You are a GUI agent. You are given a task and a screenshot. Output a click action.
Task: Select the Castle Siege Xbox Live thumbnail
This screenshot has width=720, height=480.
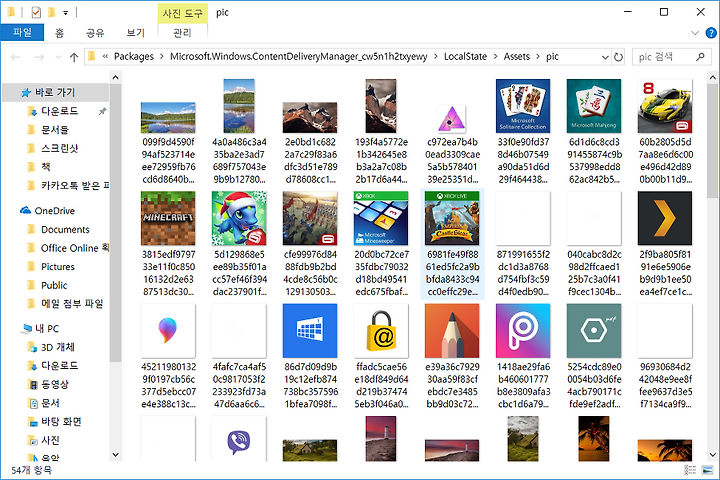coord(452,218)
